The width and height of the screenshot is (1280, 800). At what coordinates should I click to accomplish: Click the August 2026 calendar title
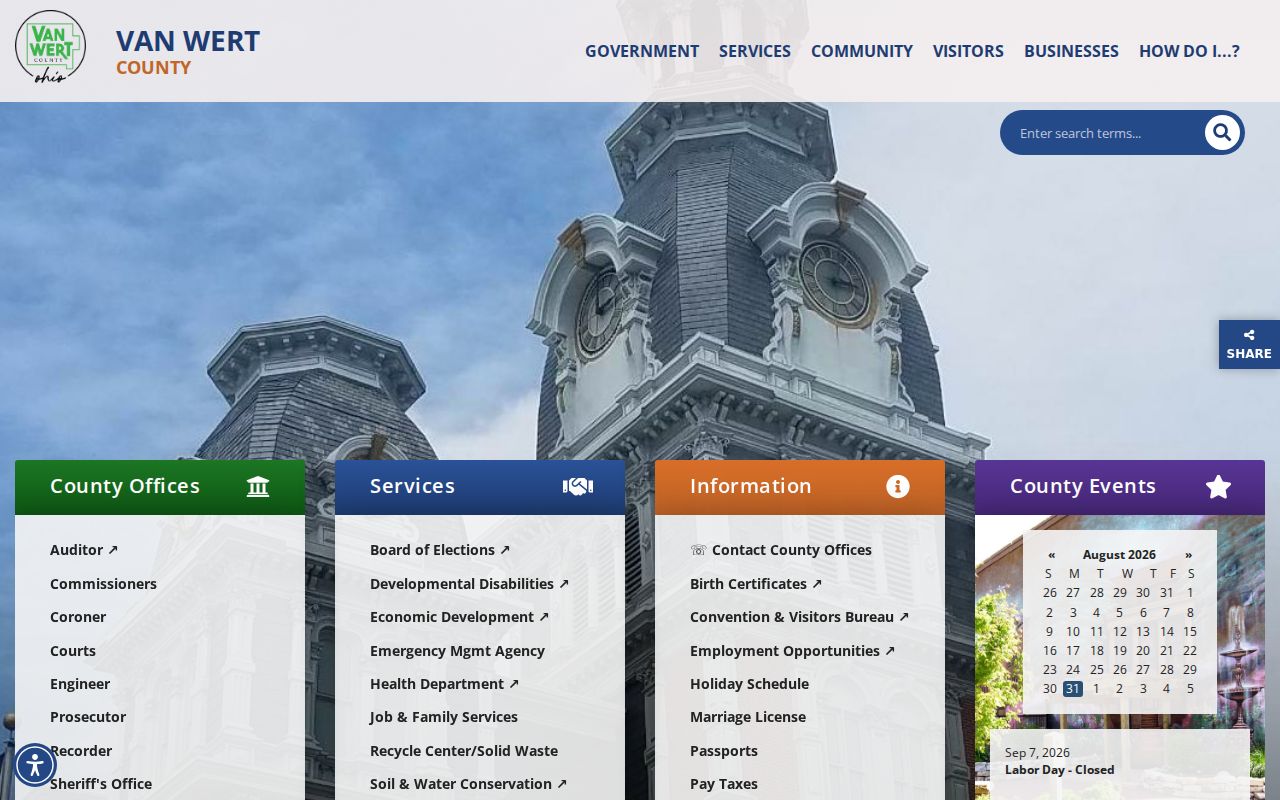(x=1119, y=554)
